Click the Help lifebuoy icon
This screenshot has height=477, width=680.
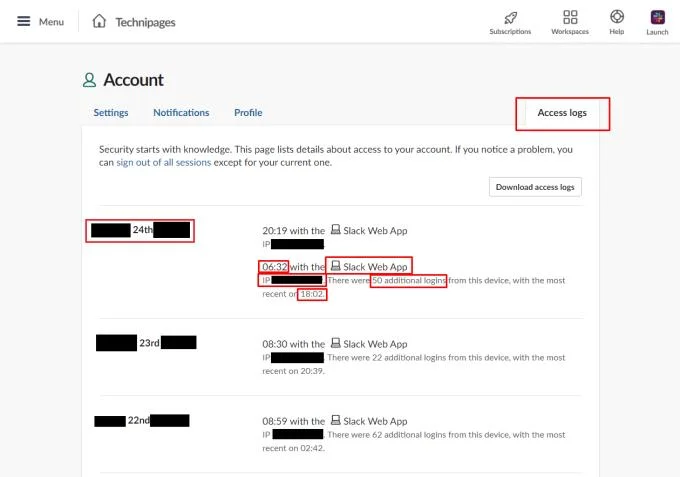point(617,17)
